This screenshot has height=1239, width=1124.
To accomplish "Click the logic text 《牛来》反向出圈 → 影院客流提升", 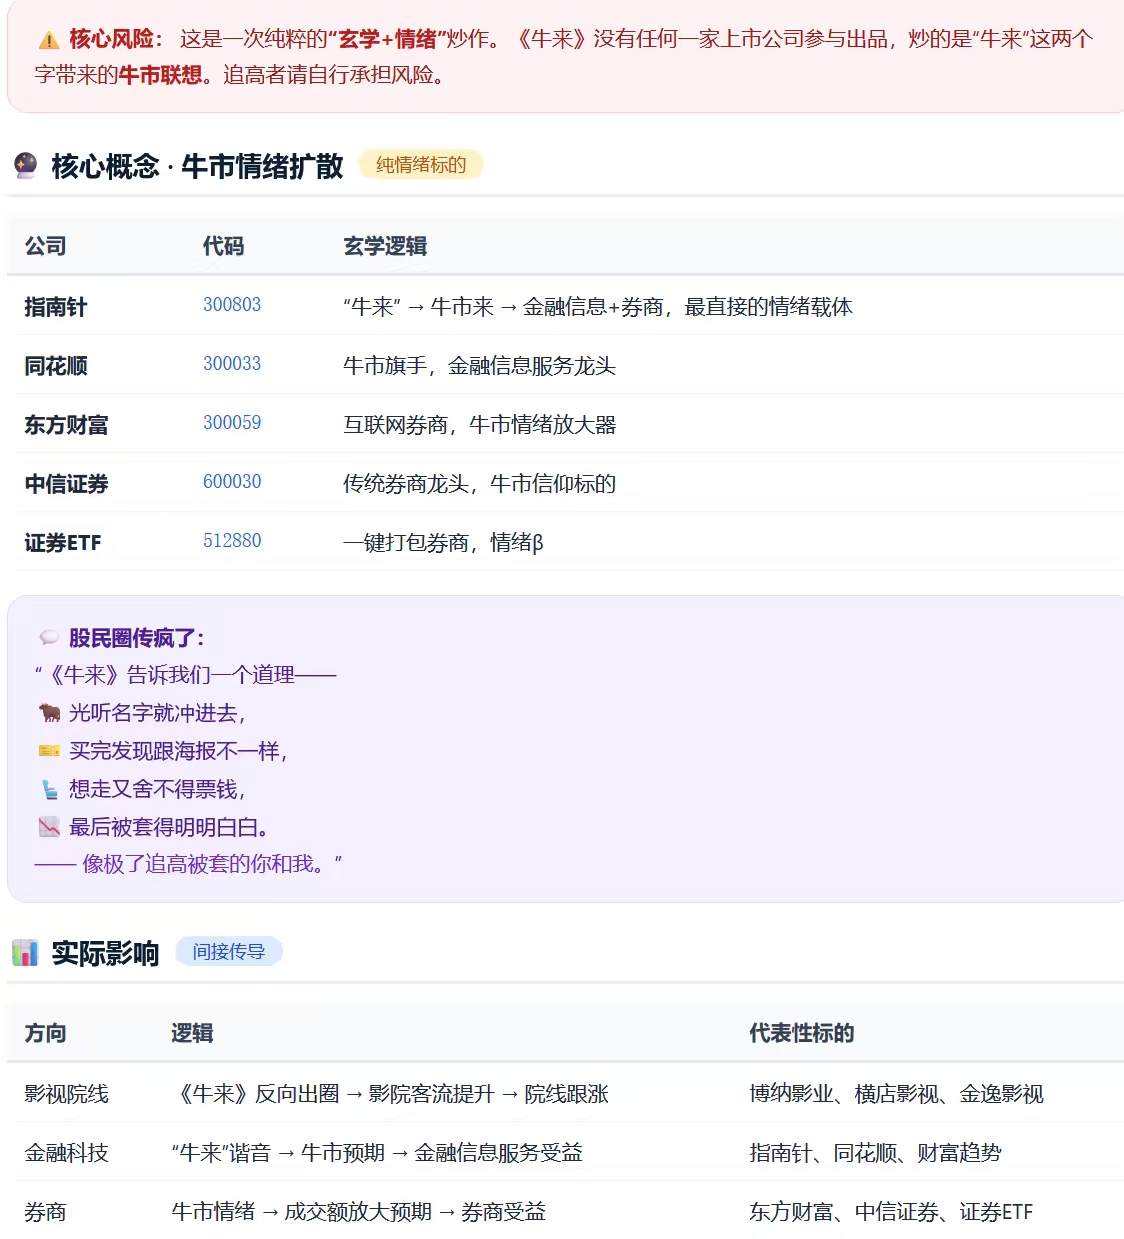I will tap(390, 1094).
